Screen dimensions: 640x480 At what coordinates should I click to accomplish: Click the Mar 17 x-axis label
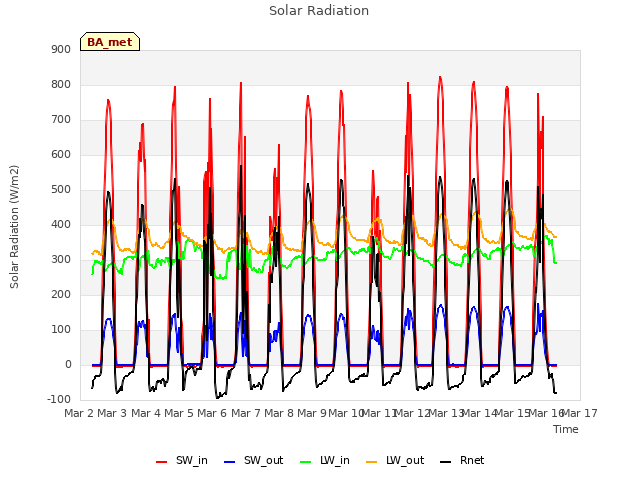pyautogui.click(x=580, y=413)
